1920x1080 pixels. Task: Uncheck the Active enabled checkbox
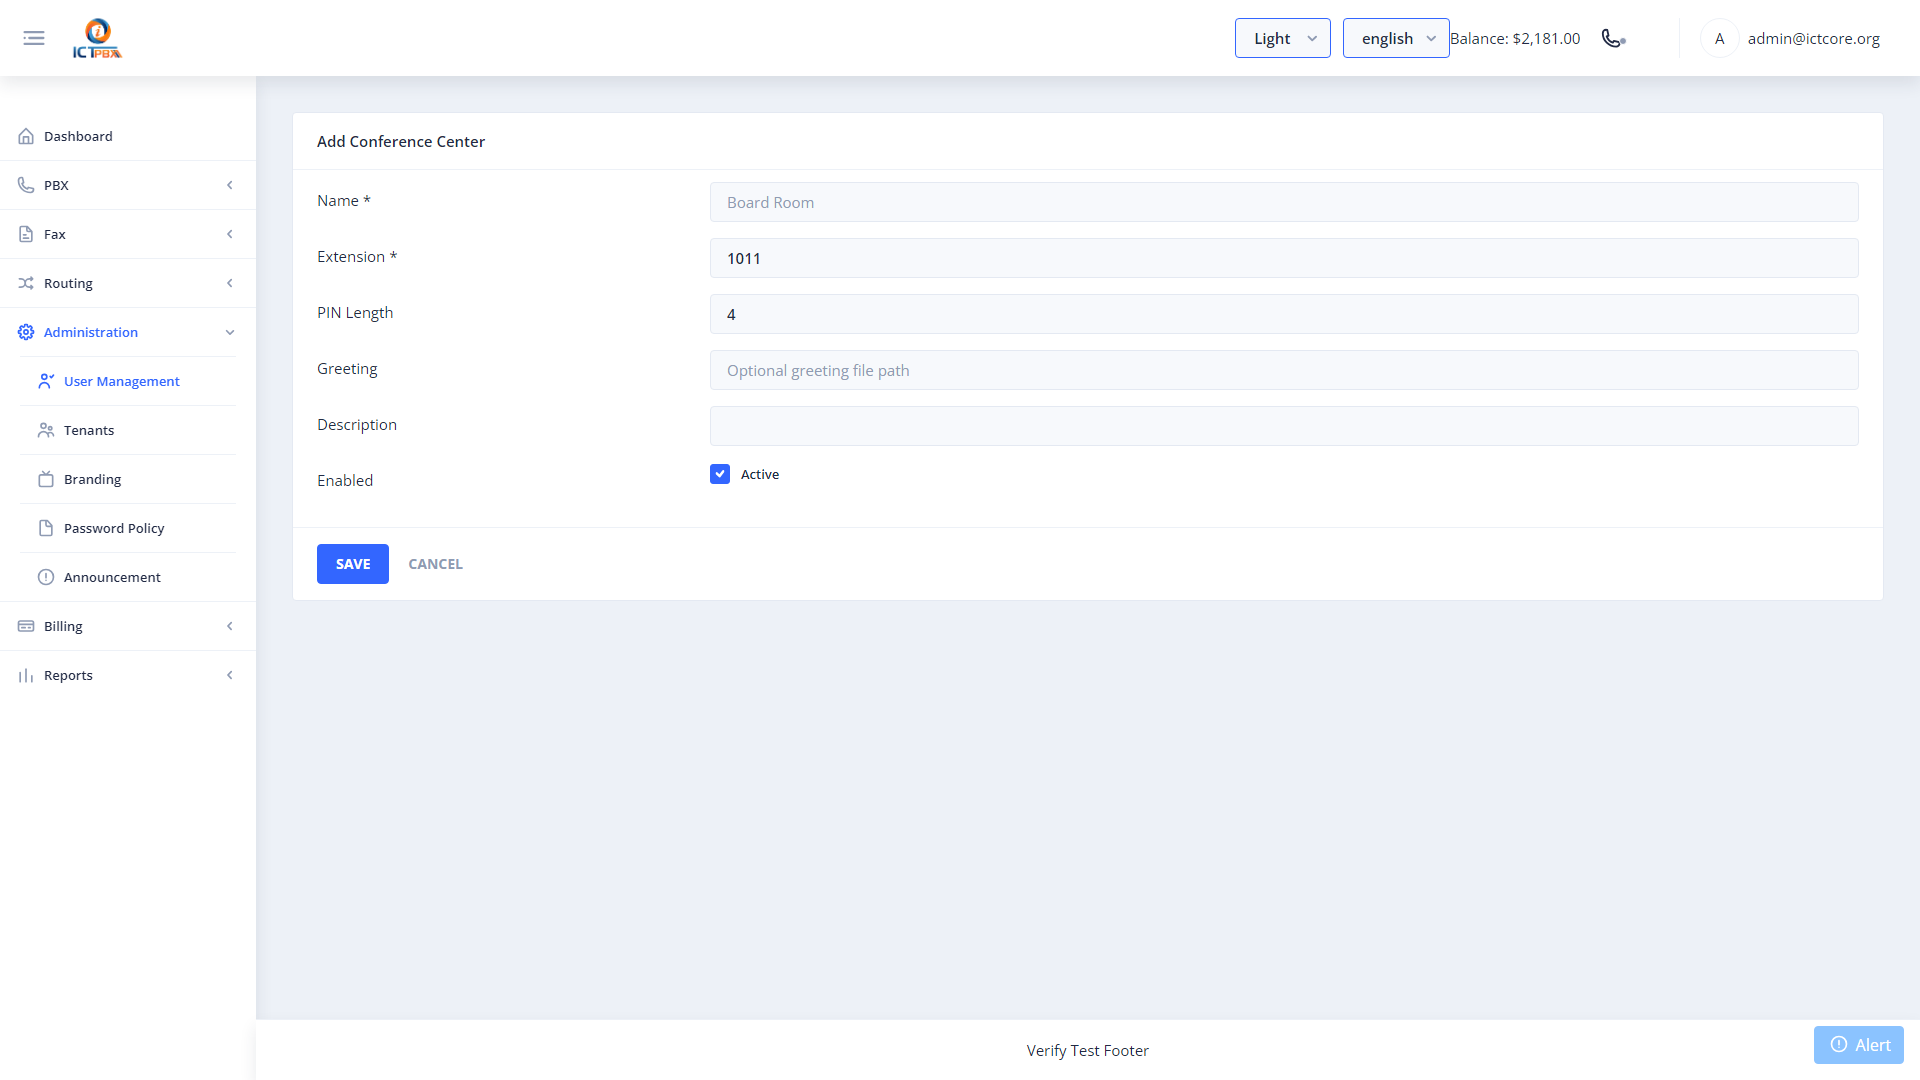[x=720, y=474]
